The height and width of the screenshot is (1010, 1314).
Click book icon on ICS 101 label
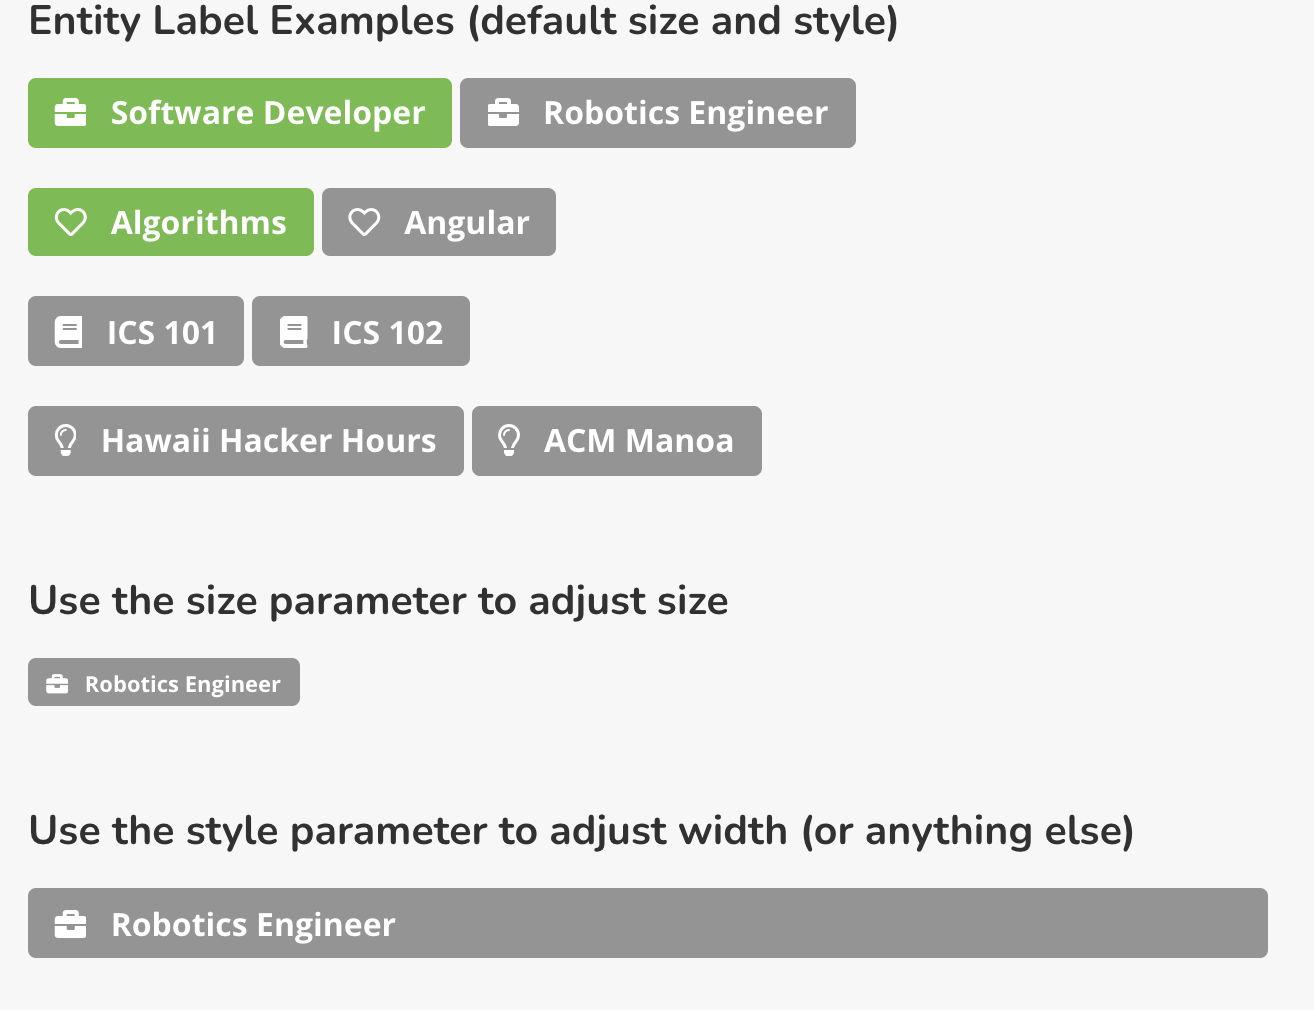coord(68,332)
